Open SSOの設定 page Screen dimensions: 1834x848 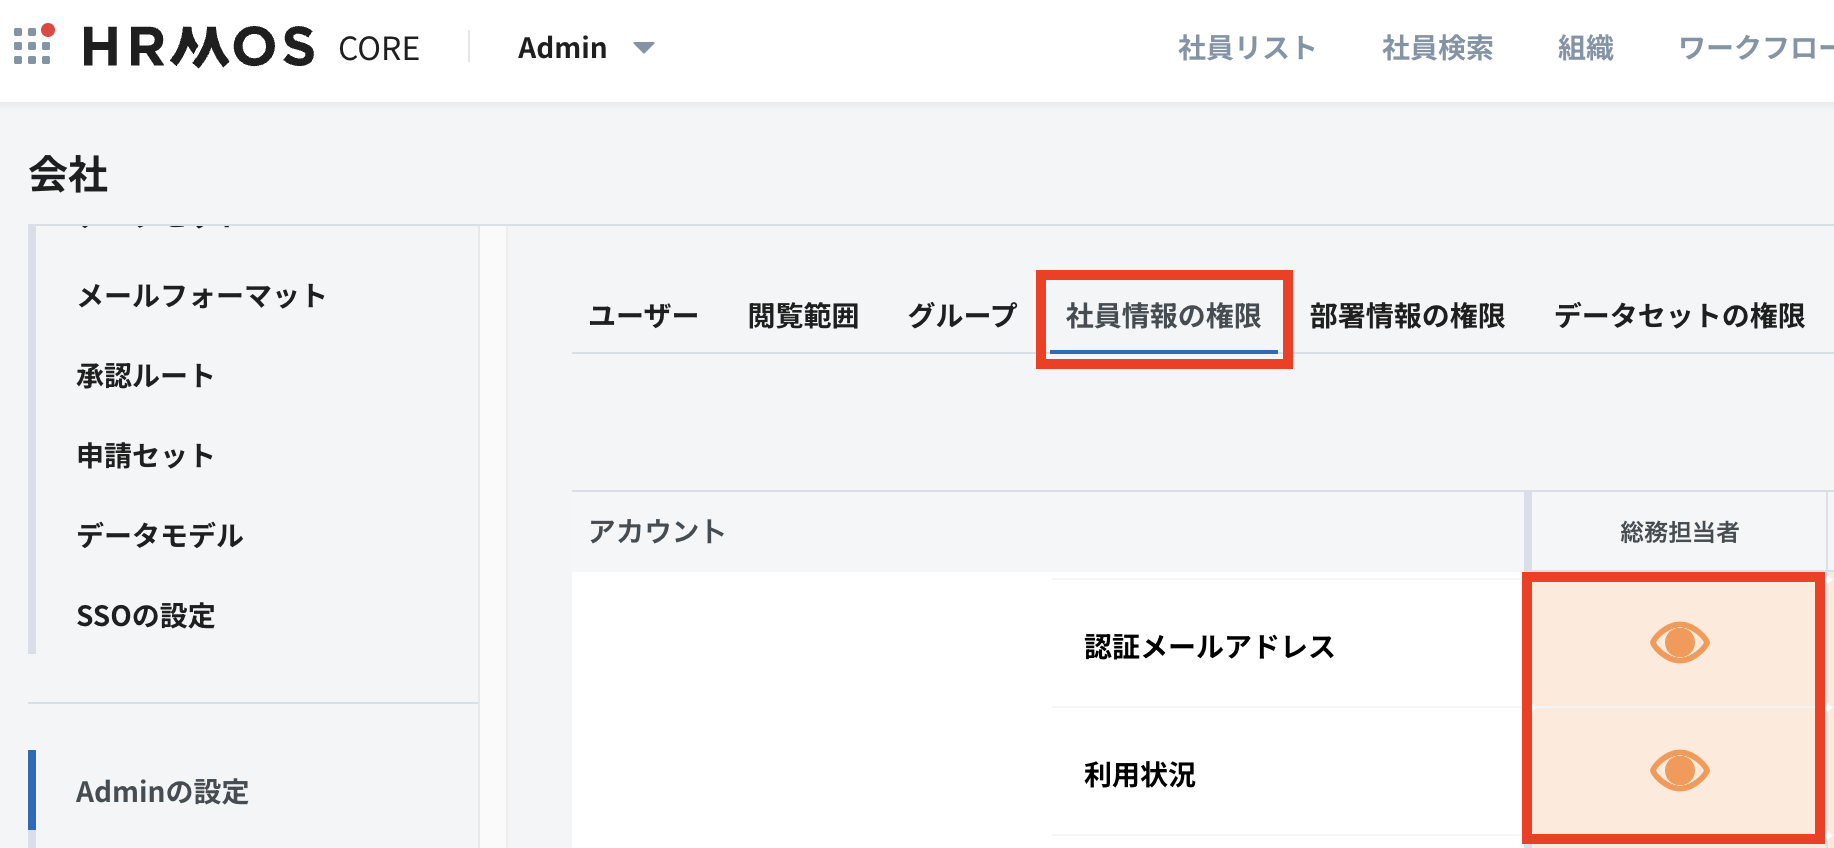pyautogui.click(x=146, y=616)
